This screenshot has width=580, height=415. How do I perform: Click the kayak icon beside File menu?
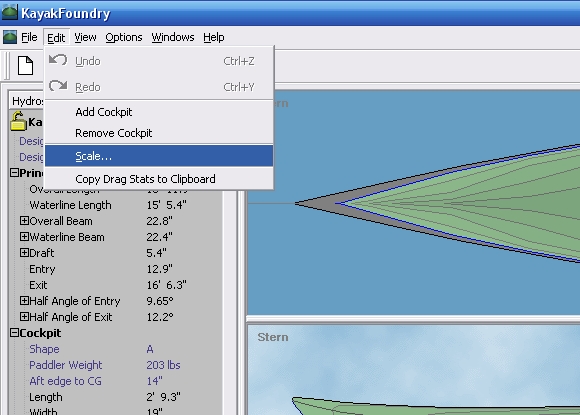click(10, 37)
